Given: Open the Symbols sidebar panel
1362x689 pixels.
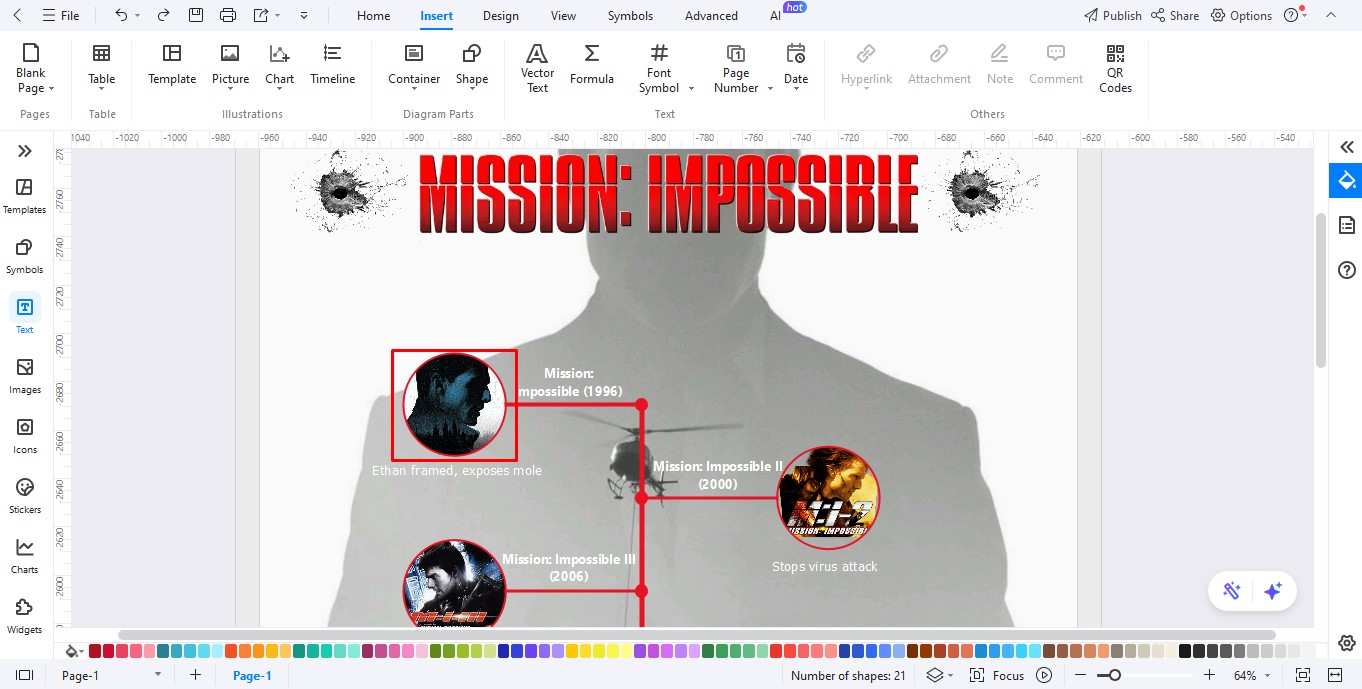Looking at the screenshot, I should tap(25, 256).
